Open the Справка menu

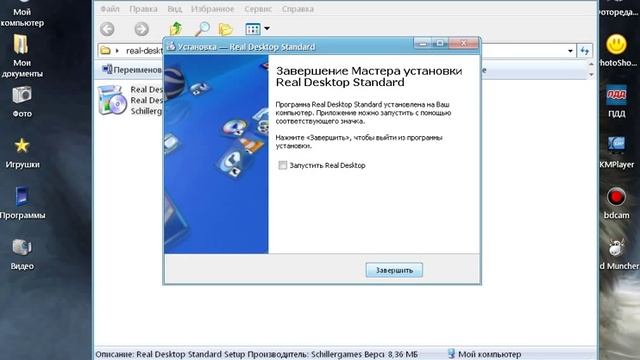click(x=298, y=9)
